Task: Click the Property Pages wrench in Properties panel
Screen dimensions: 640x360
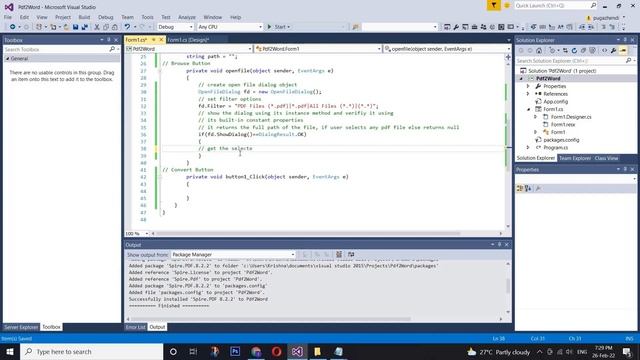Action: [x=538, y=188]
